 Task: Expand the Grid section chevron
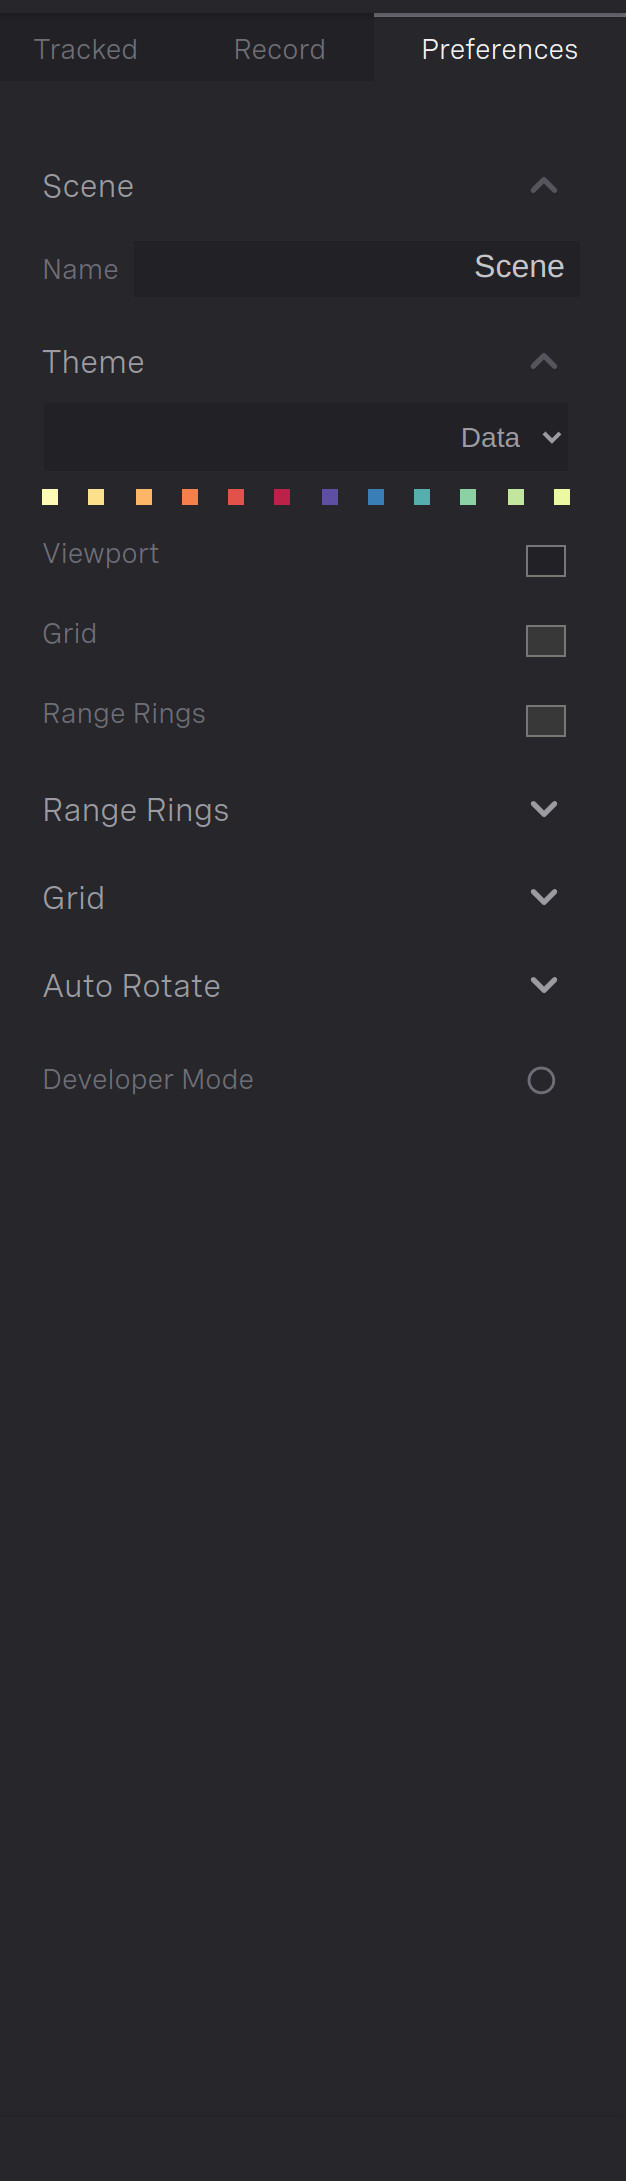click(x=544, y=897)
